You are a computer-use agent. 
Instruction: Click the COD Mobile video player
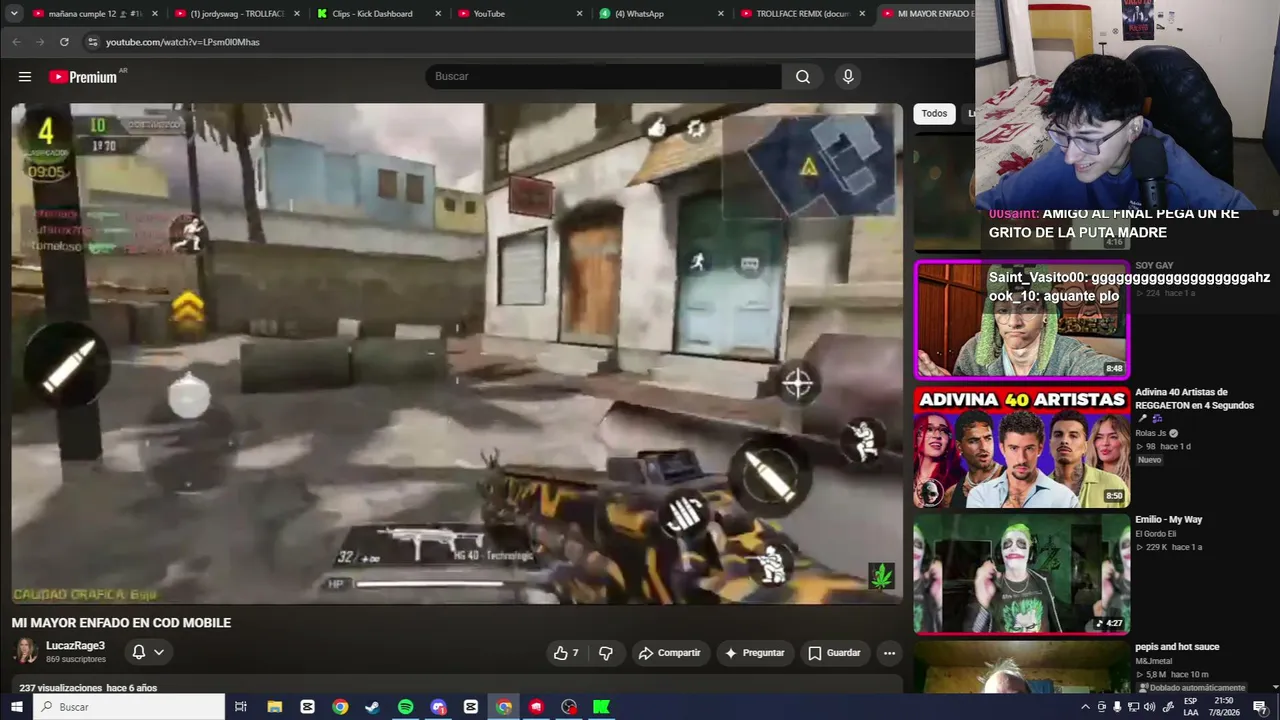457,353
